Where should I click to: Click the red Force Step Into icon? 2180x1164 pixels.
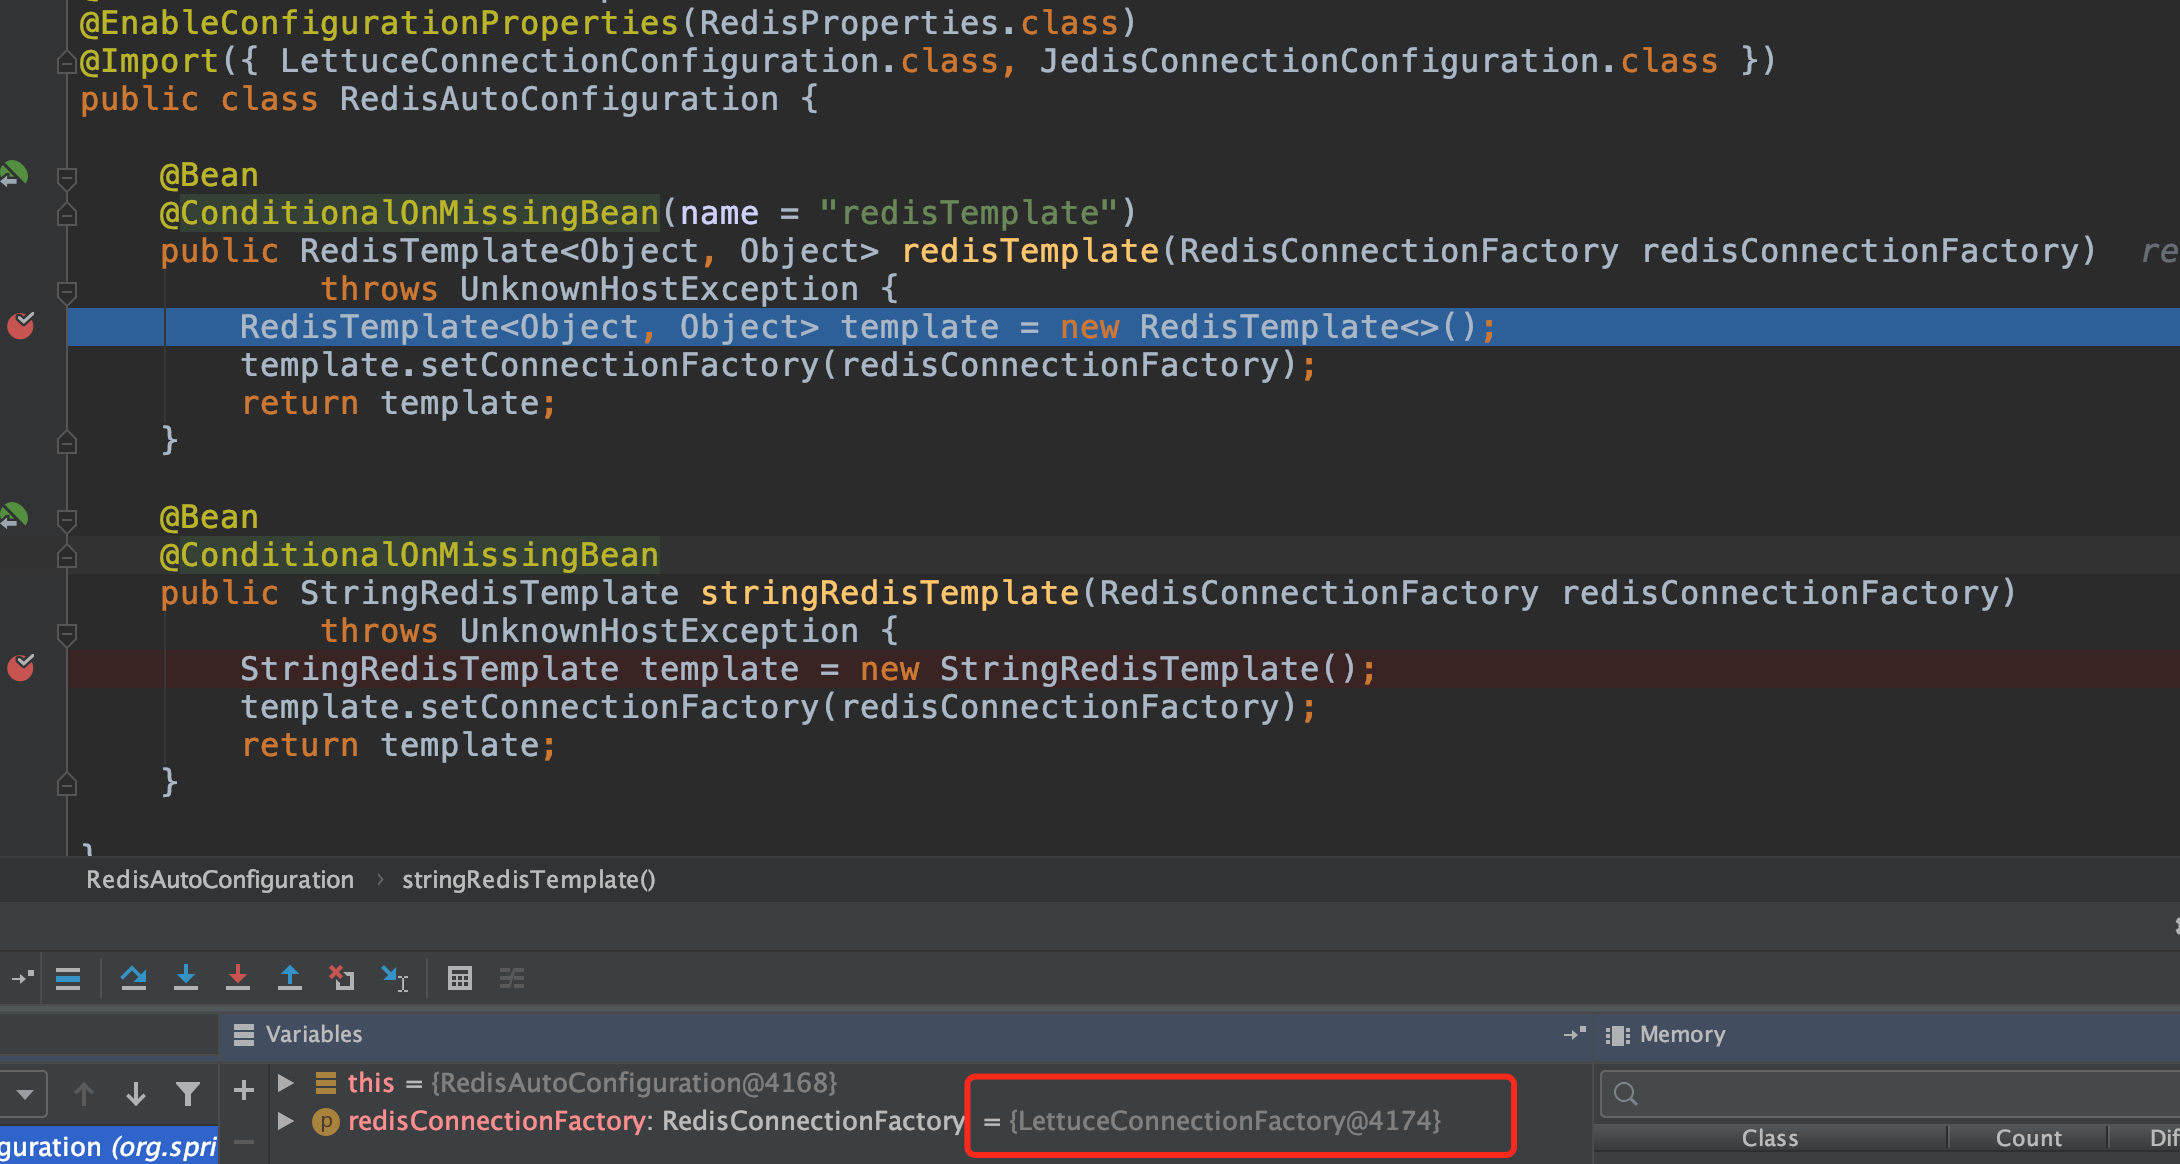point(238,977)
